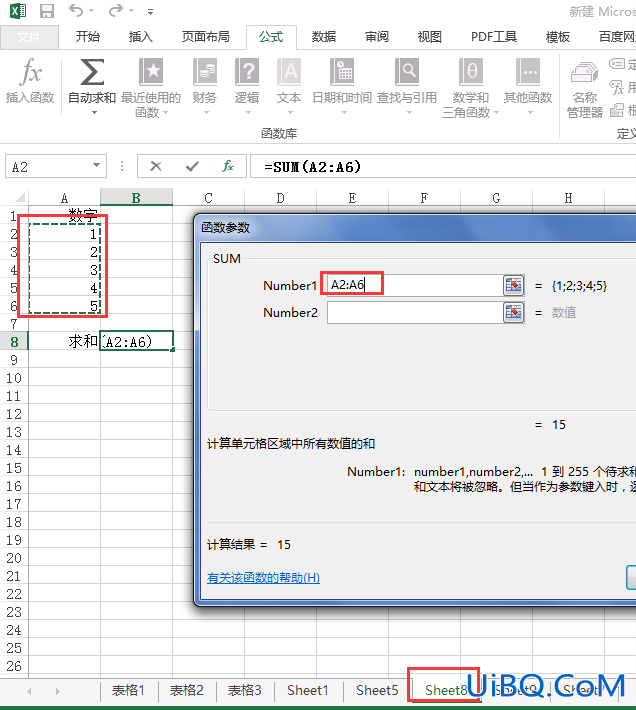Open Lookup & Reference functions icon
This screenshot has width=636, height=710.
pos(406,72)
